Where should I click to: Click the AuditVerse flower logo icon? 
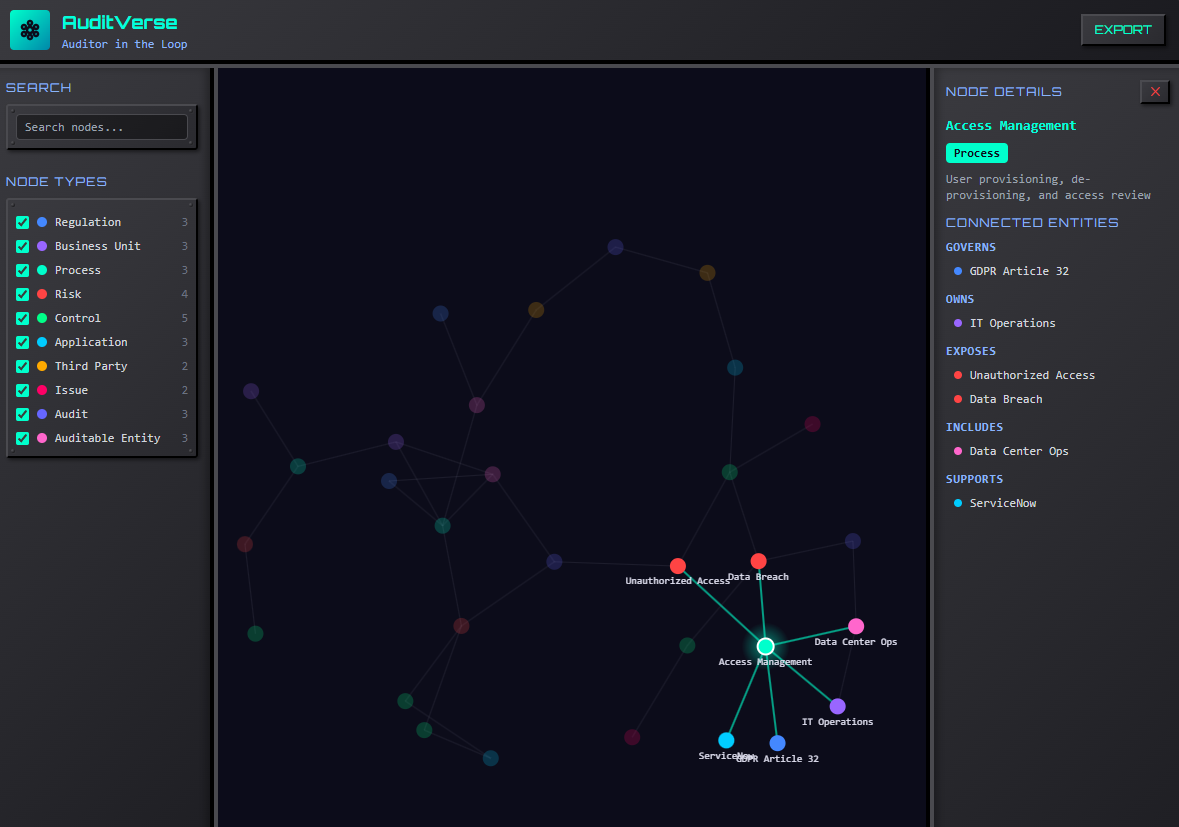pyautogui.click(x=29, y=29)
